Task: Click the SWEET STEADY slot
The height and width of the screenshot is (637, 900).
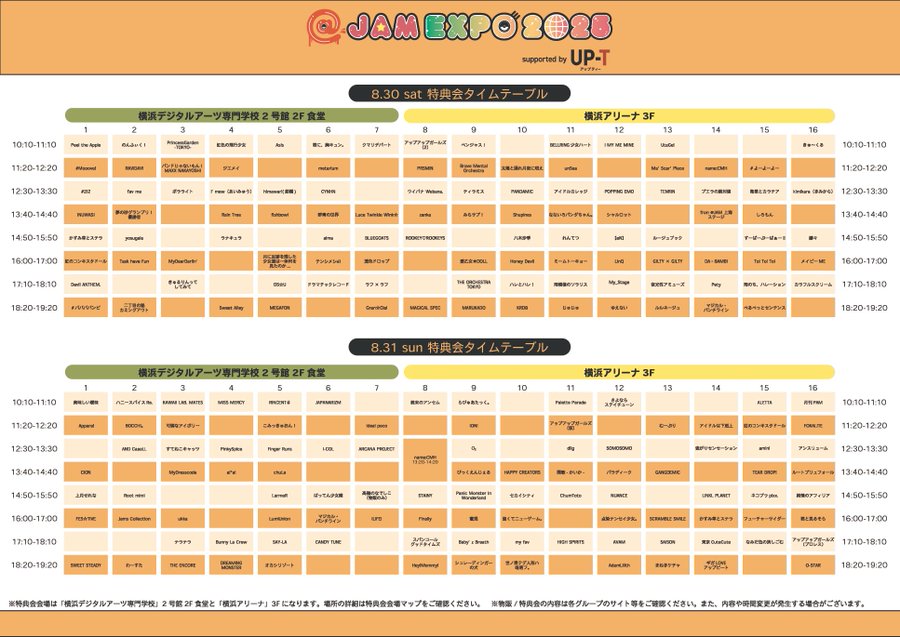Action: tap(86, 565)
